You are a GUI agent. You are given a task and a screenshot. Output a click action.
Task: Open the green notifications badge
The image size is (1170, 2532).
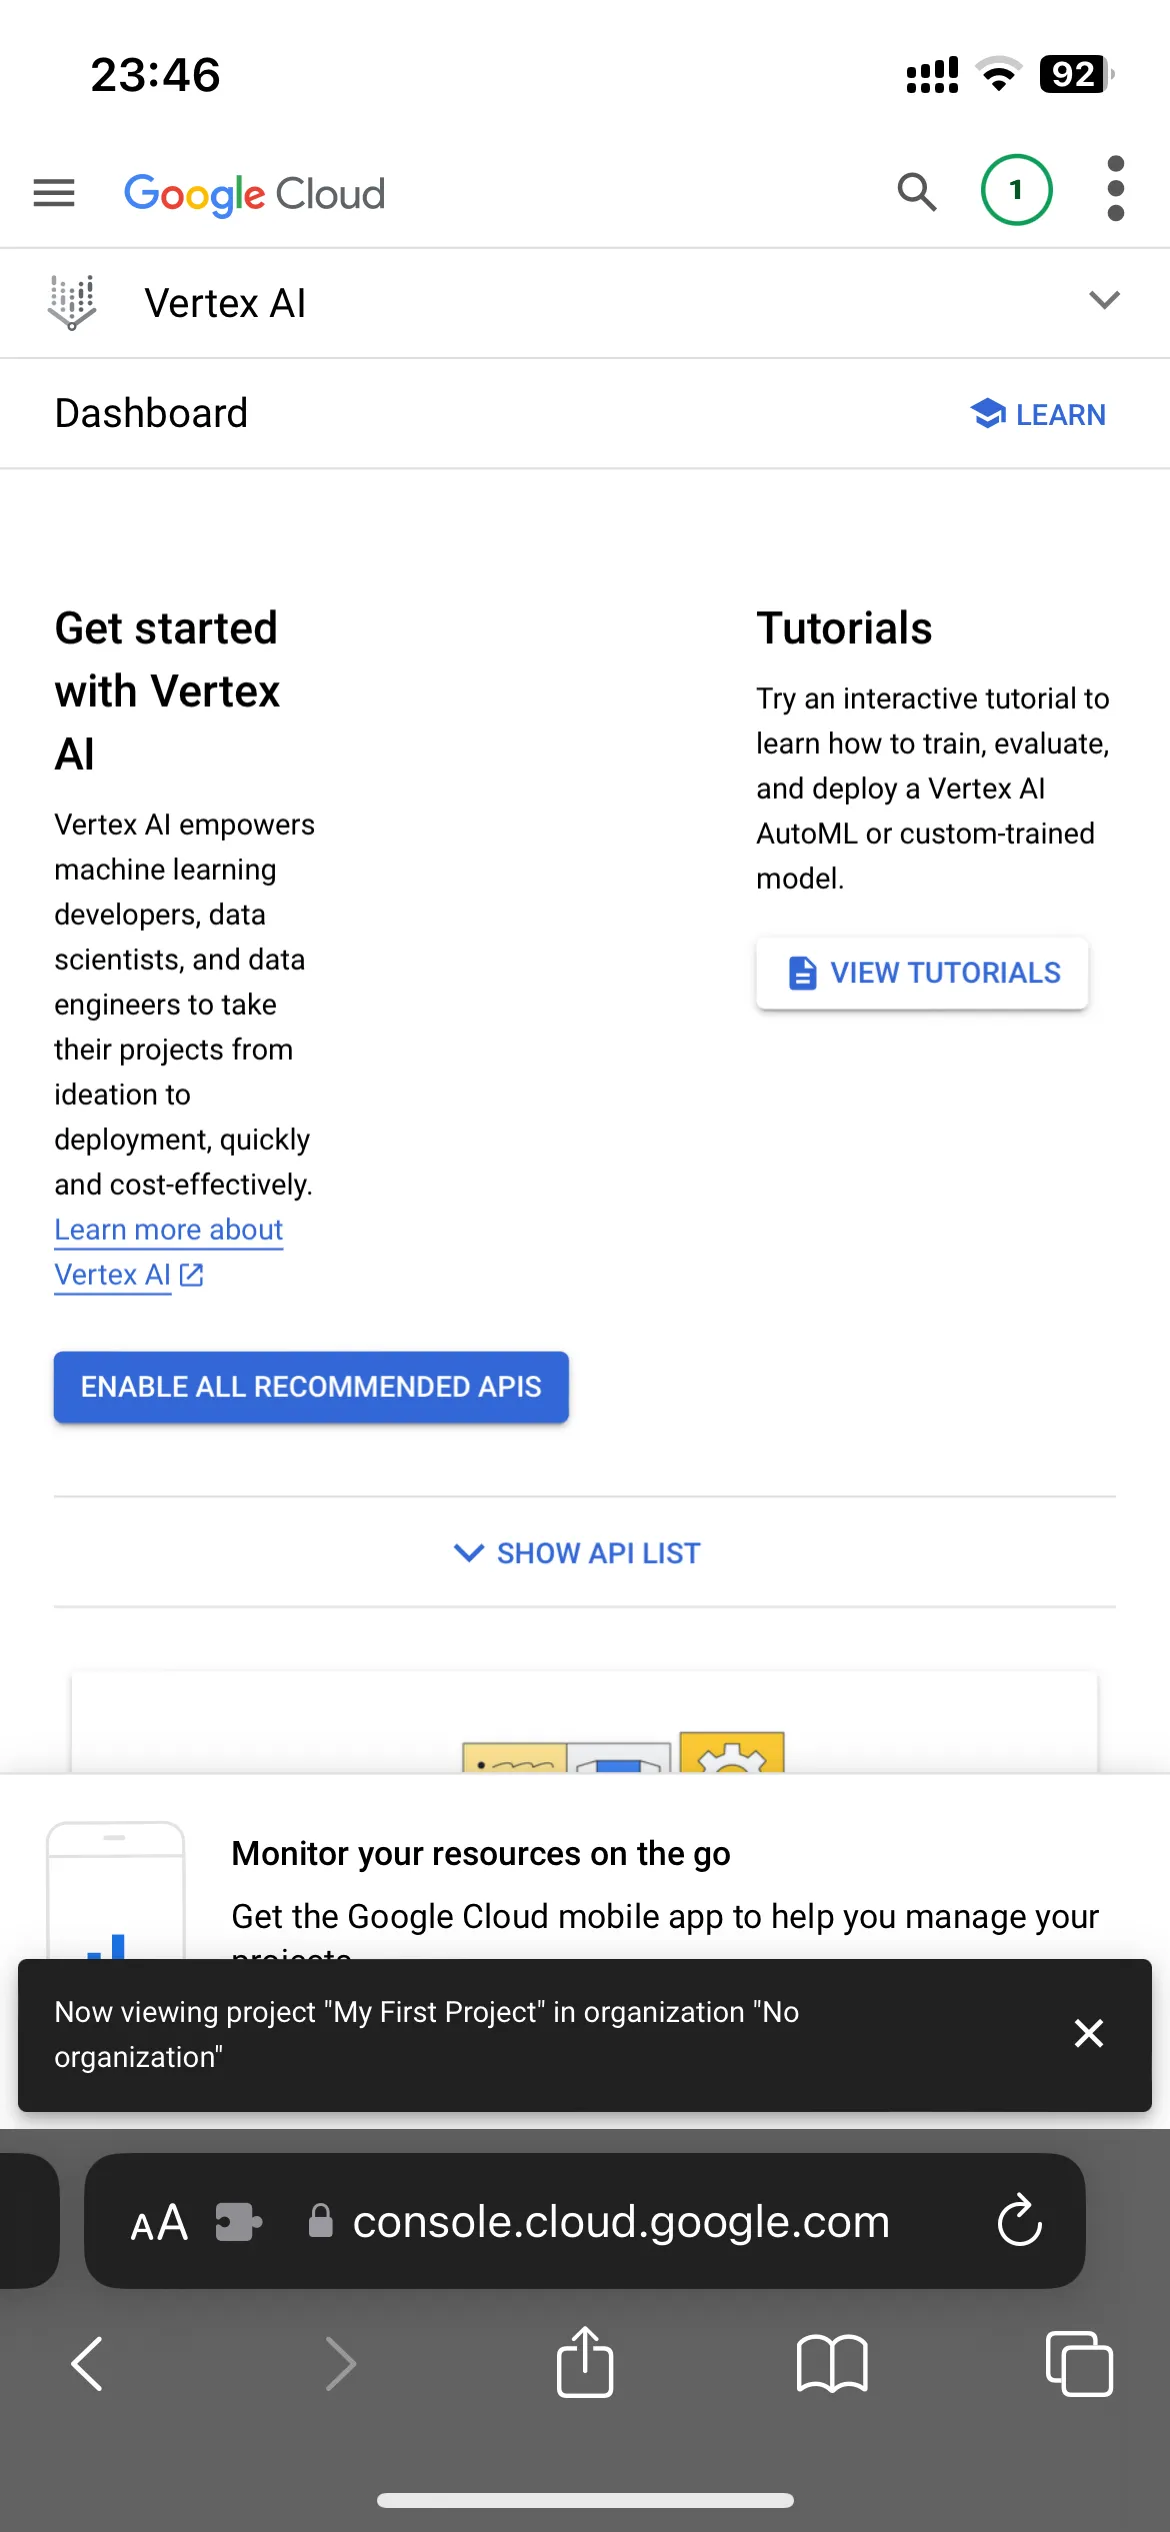[1016, 190]
